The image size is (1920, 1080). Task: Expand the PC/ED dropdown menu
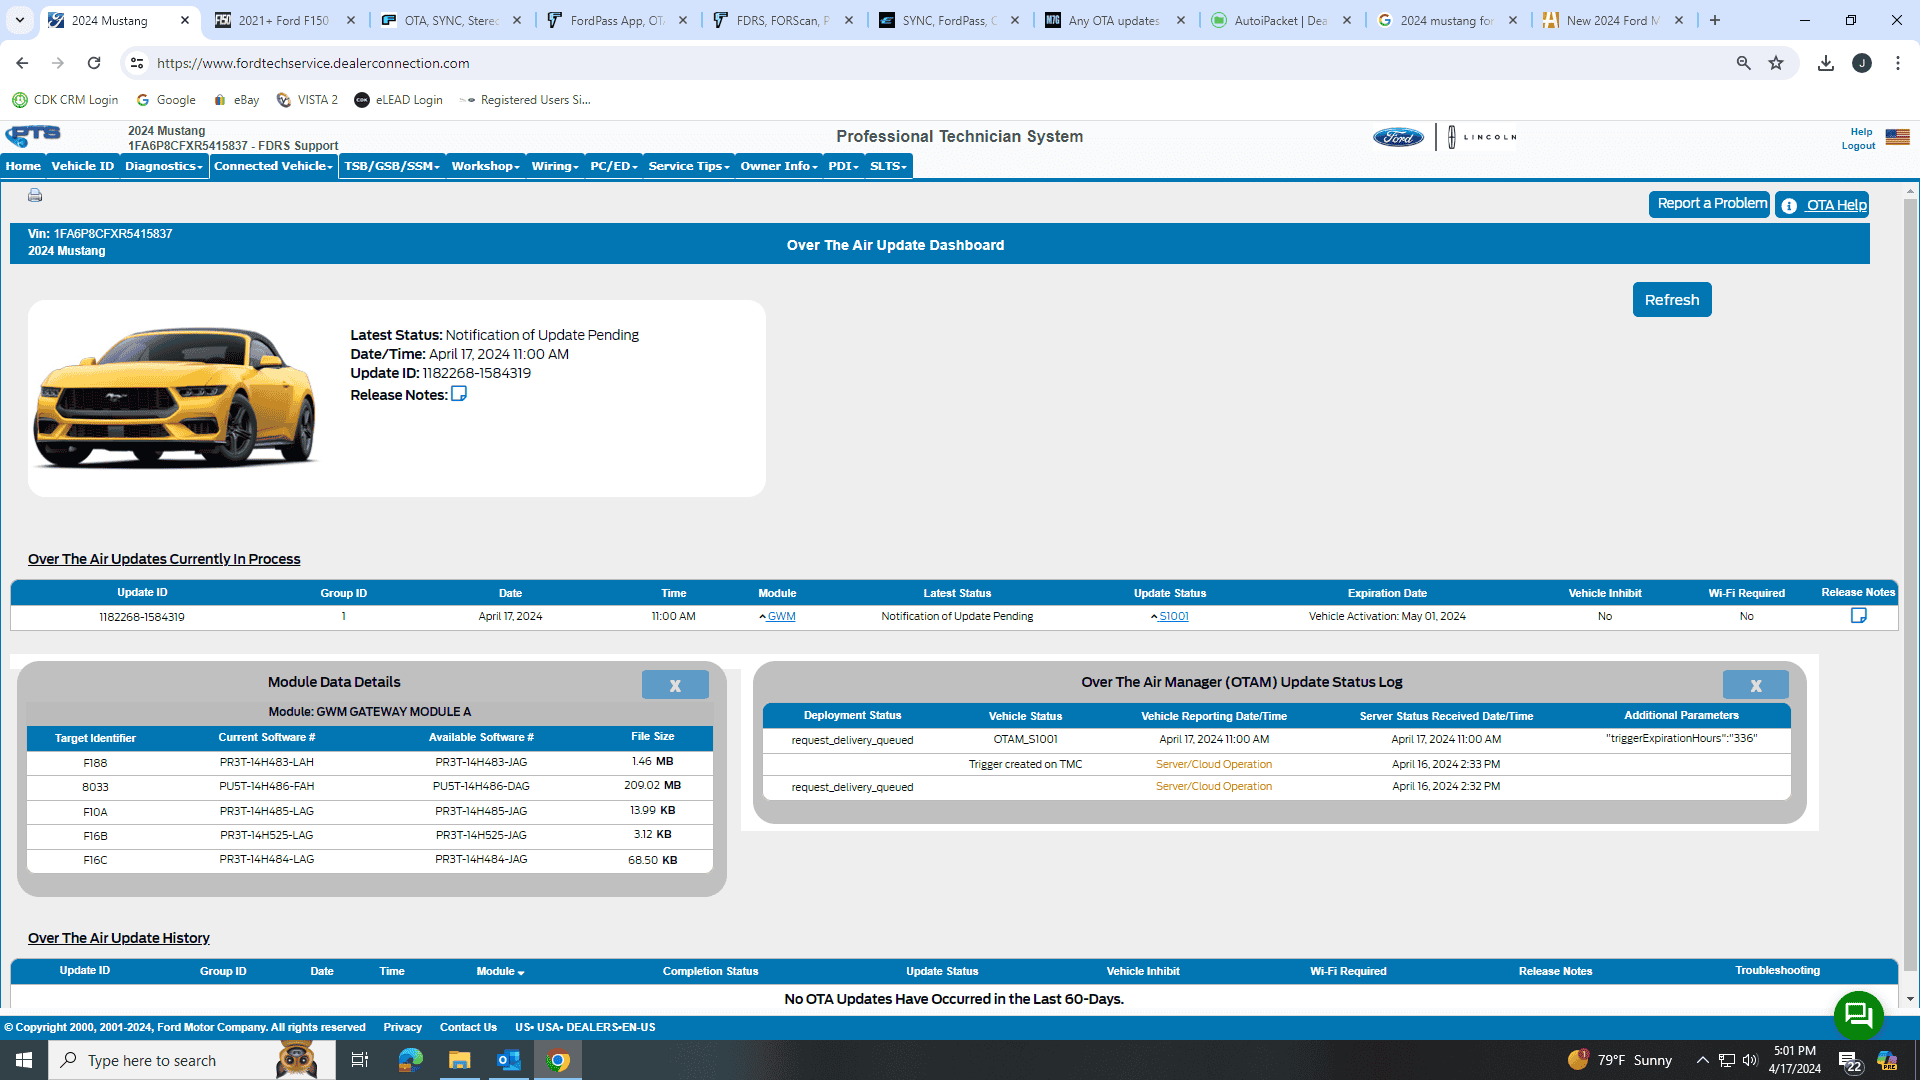(x=613, y=166)
